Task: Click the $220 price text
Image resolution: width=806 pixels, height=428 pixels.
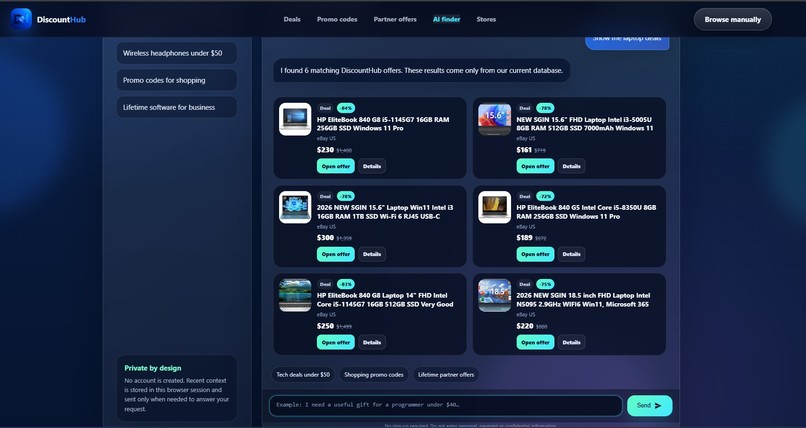Action: [525, 326]
